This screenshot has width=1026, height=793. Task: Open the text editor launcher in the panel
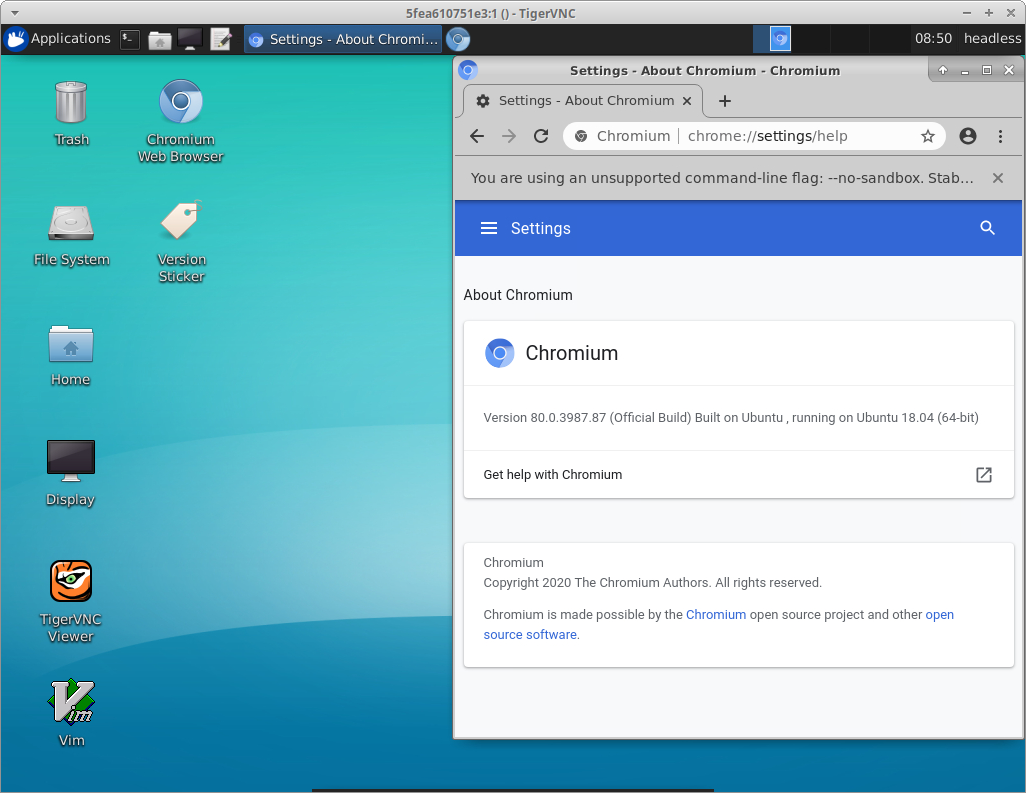221,39
